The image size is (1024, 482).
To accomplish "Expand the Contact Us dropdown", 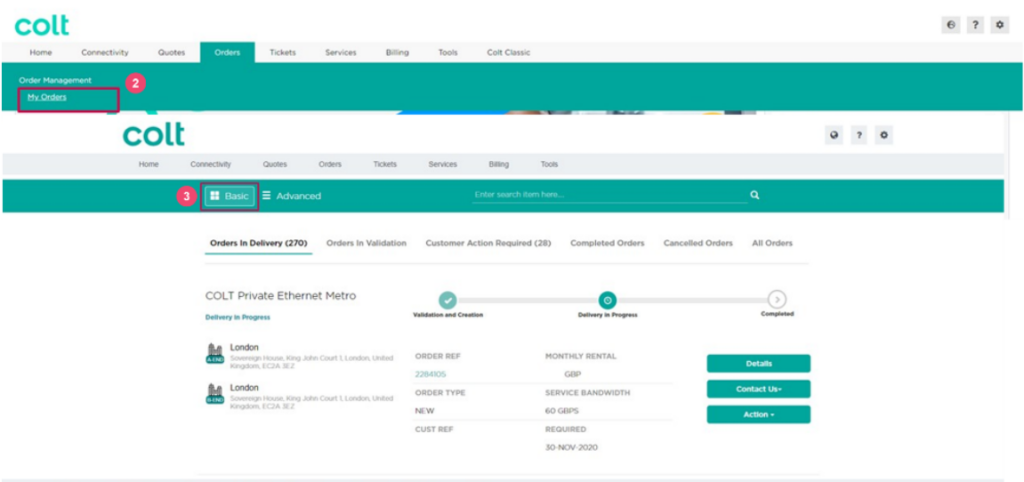I will point(758,389).
